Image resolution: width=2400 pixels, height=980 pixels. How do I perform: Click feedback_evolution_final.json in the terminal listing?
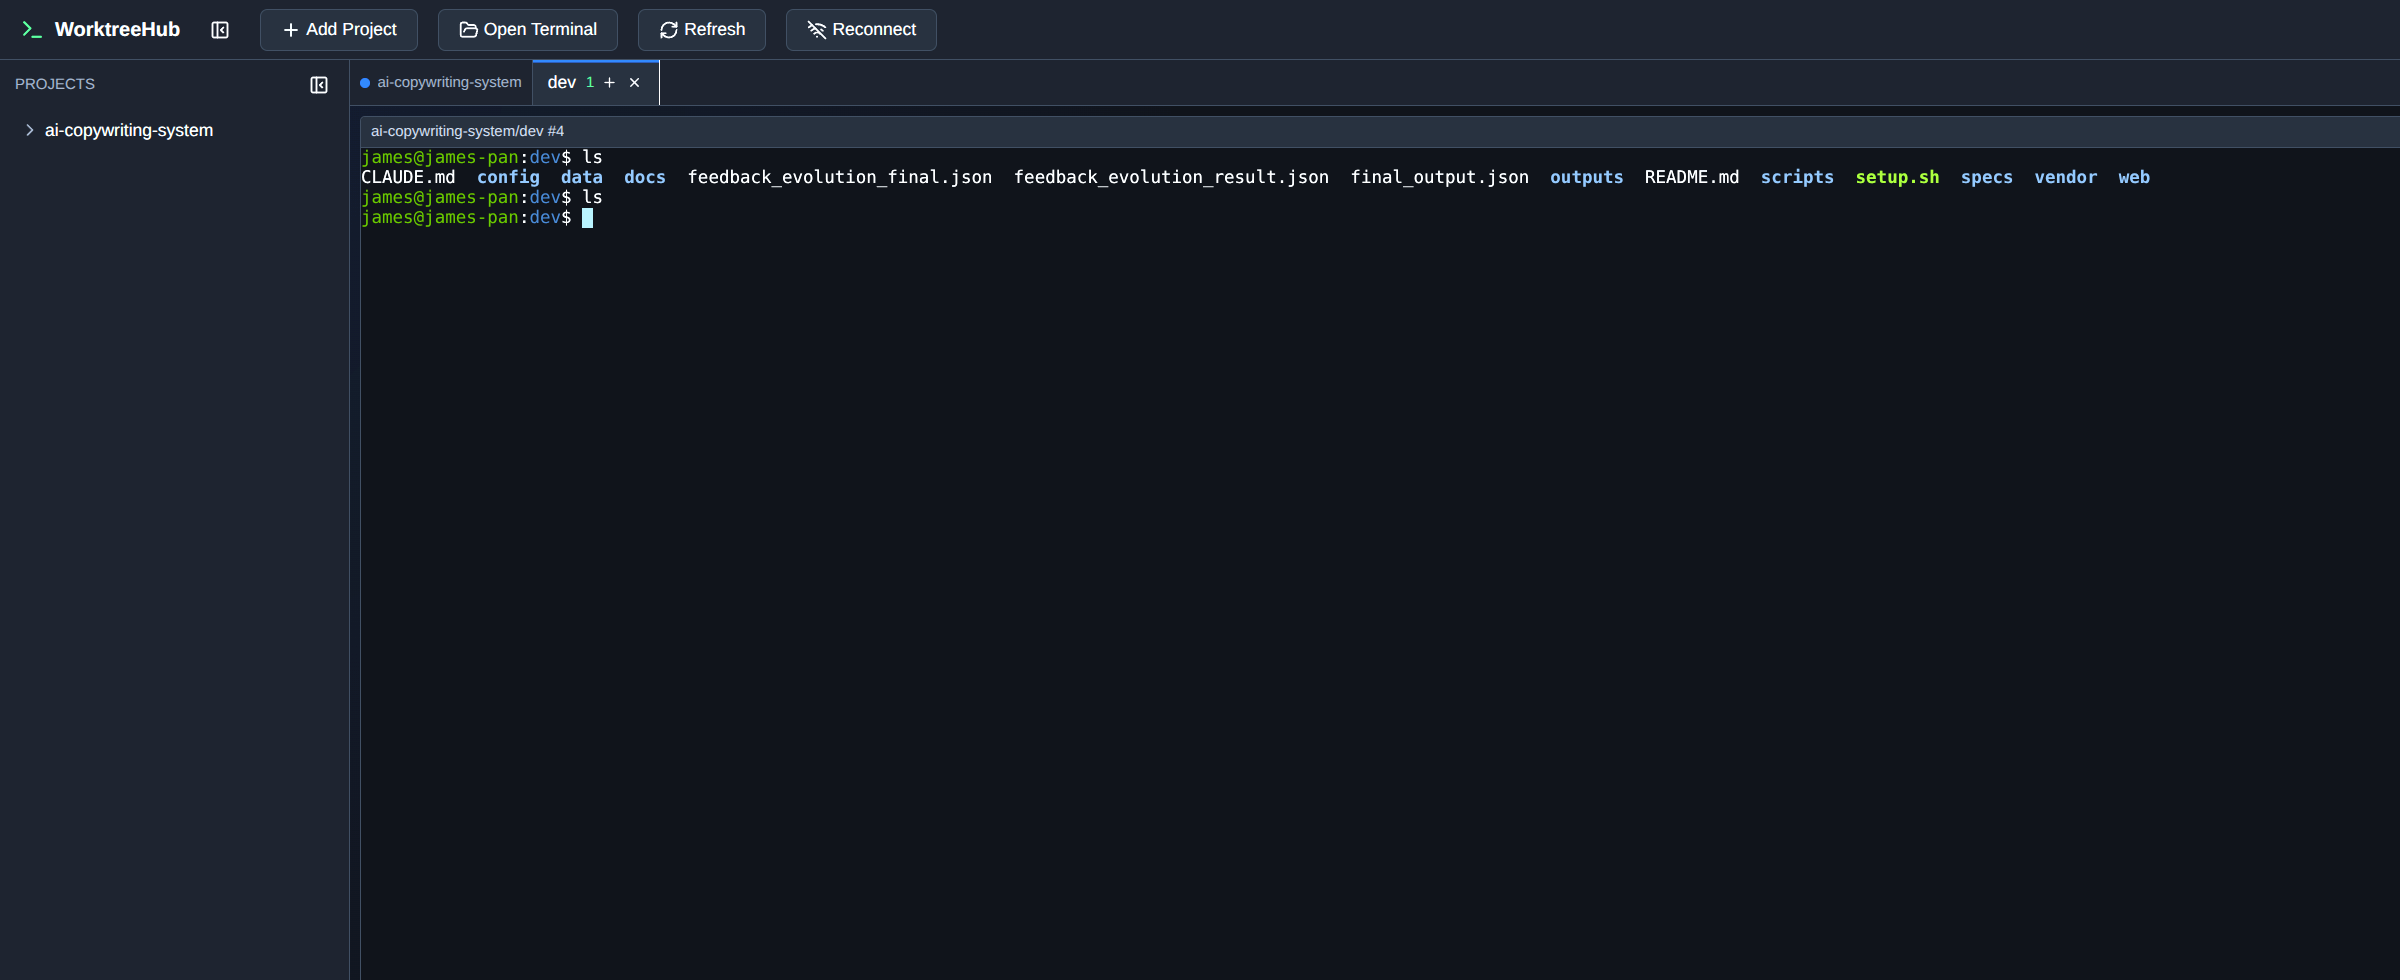tap(840, 177)
